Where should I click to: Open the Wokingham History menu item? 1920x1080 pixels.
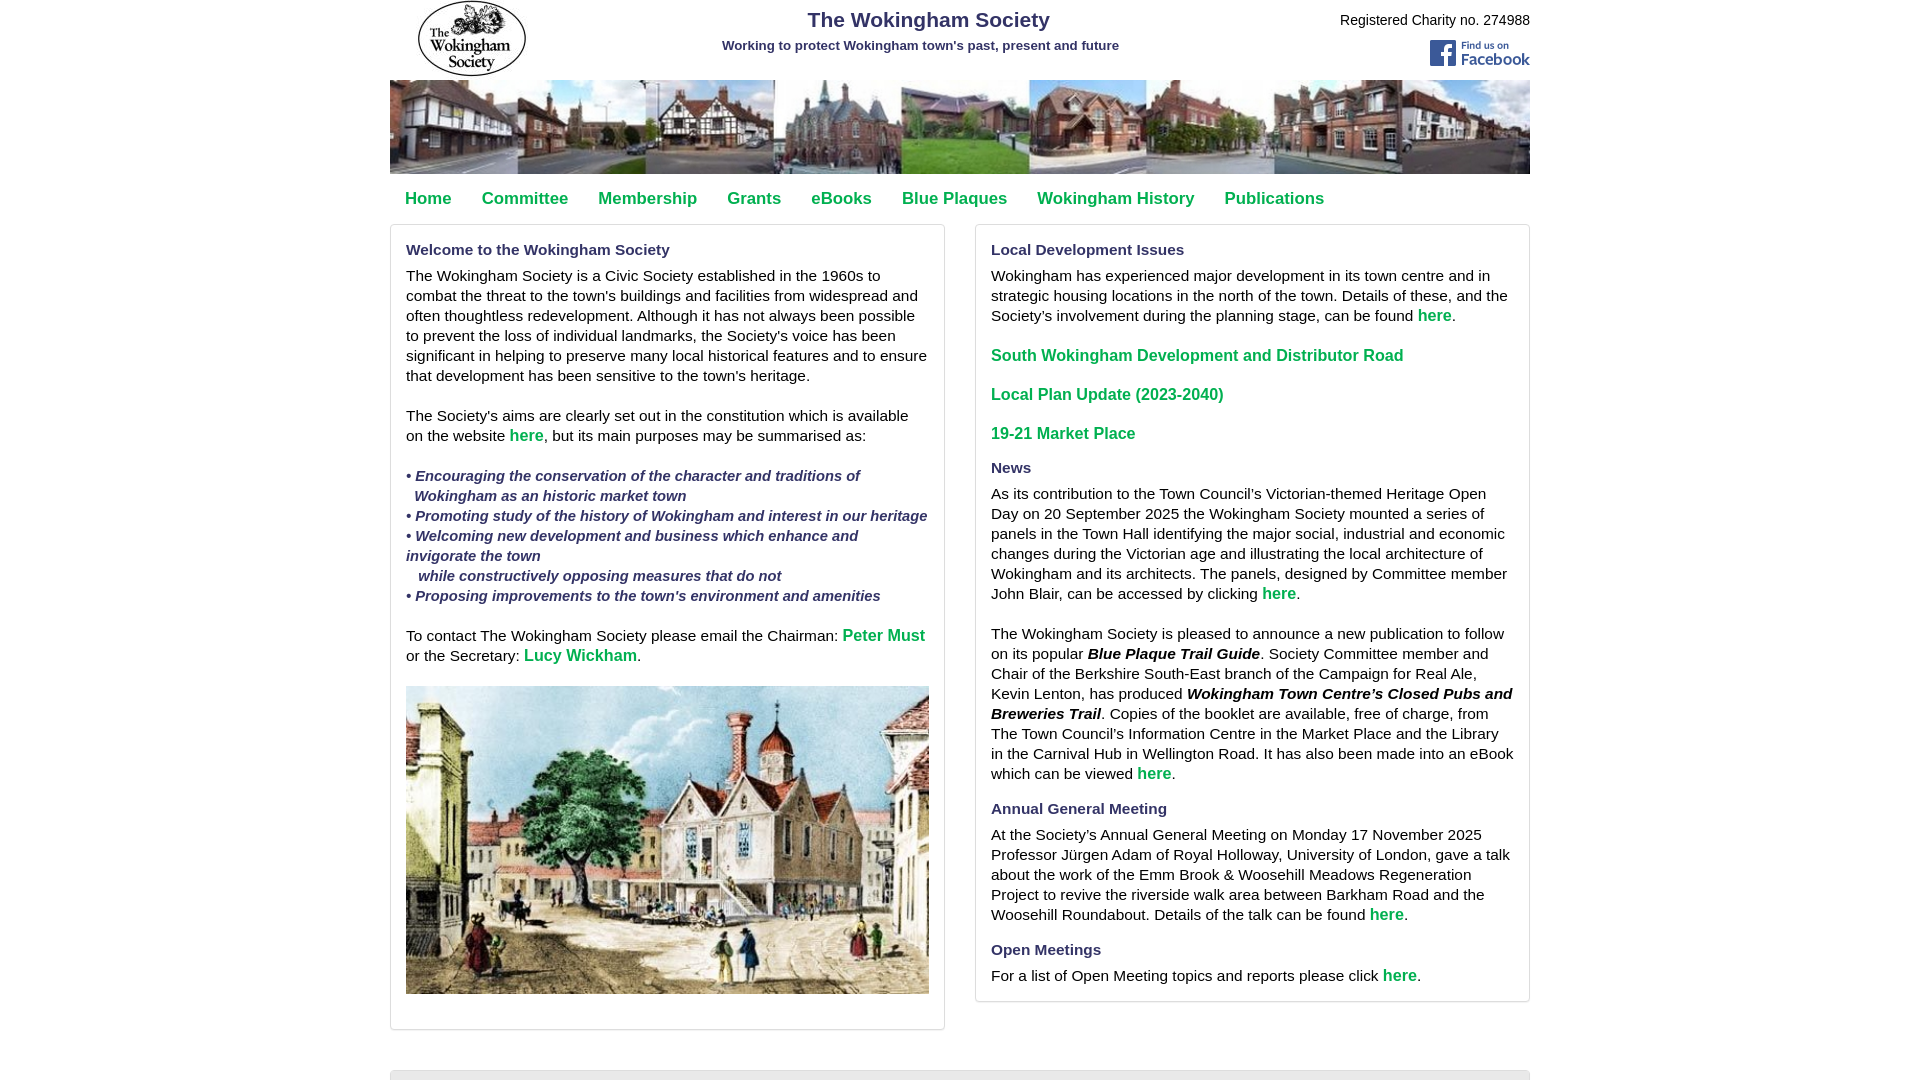[1115, 199]
